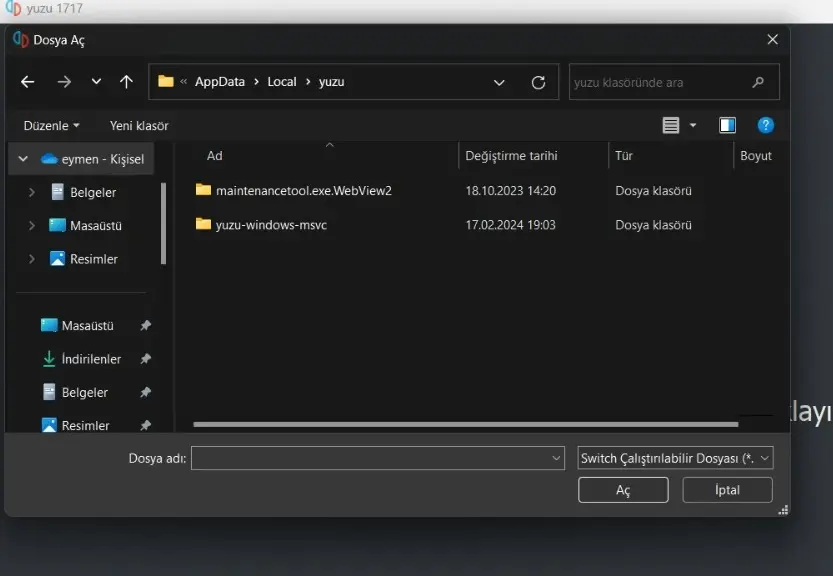833x576 pixels.
Task: Click the address bar folder icon
Action: click(x=166, y=81)
